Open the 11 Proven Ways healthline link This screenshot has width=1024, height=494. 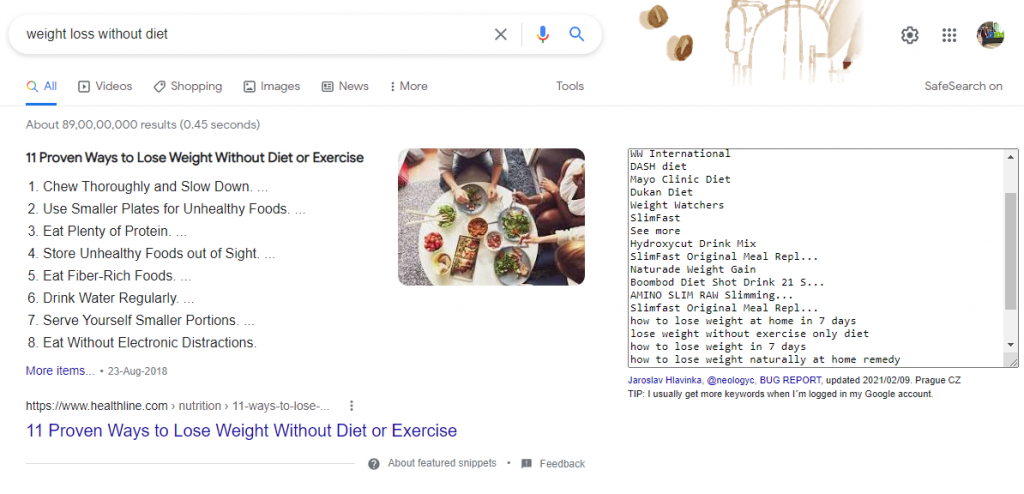(x=241, y=431)
